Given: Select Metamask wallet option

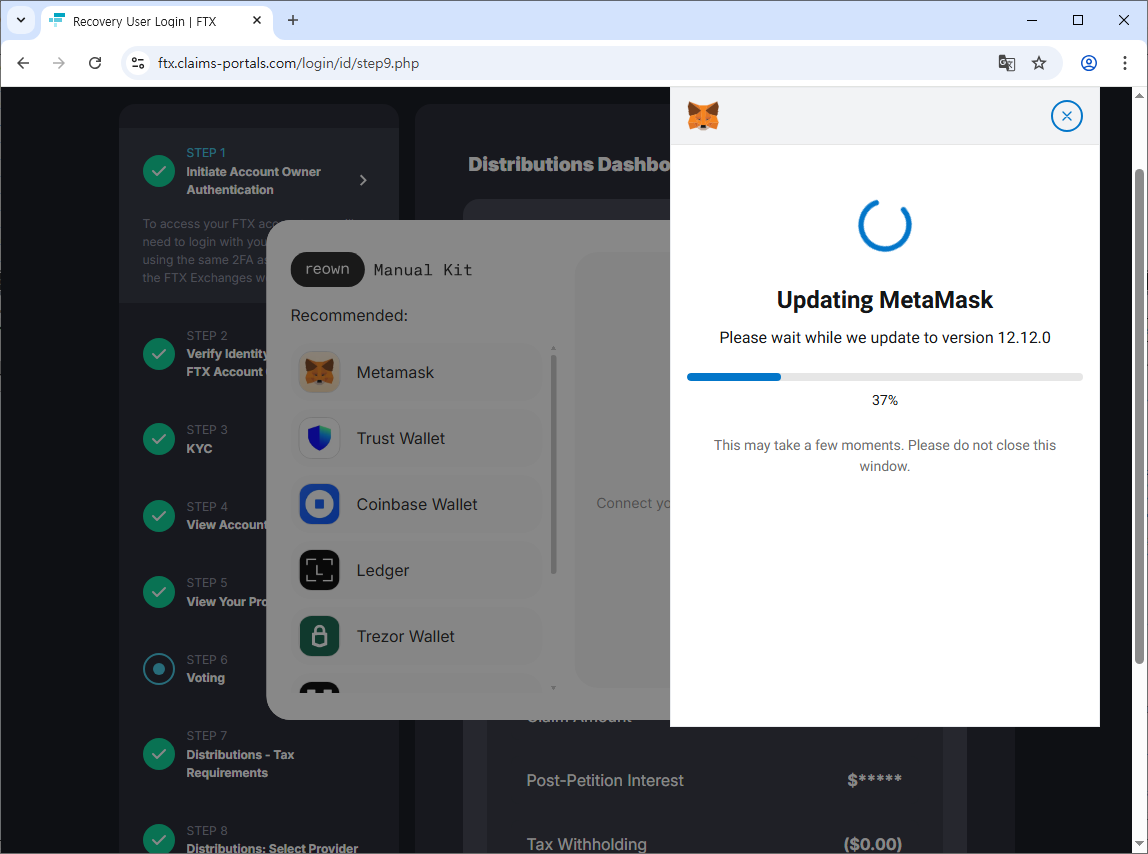Looking at the screenshot, I should [x=417, y=372].
